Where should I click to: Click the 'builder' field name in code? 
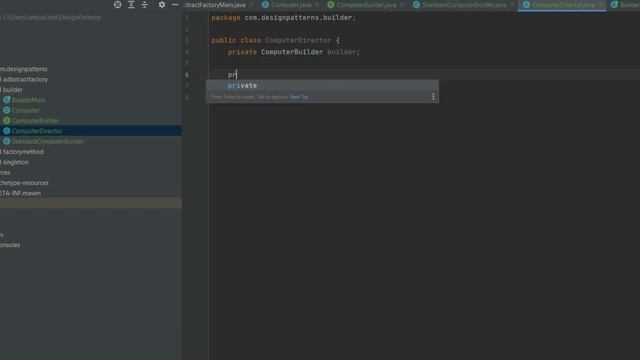coord(341,52)
